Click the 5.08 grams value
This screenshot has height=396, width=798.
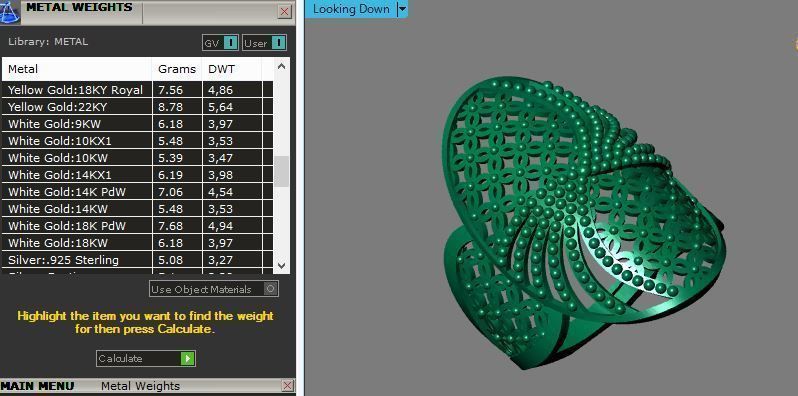[170, 260]
